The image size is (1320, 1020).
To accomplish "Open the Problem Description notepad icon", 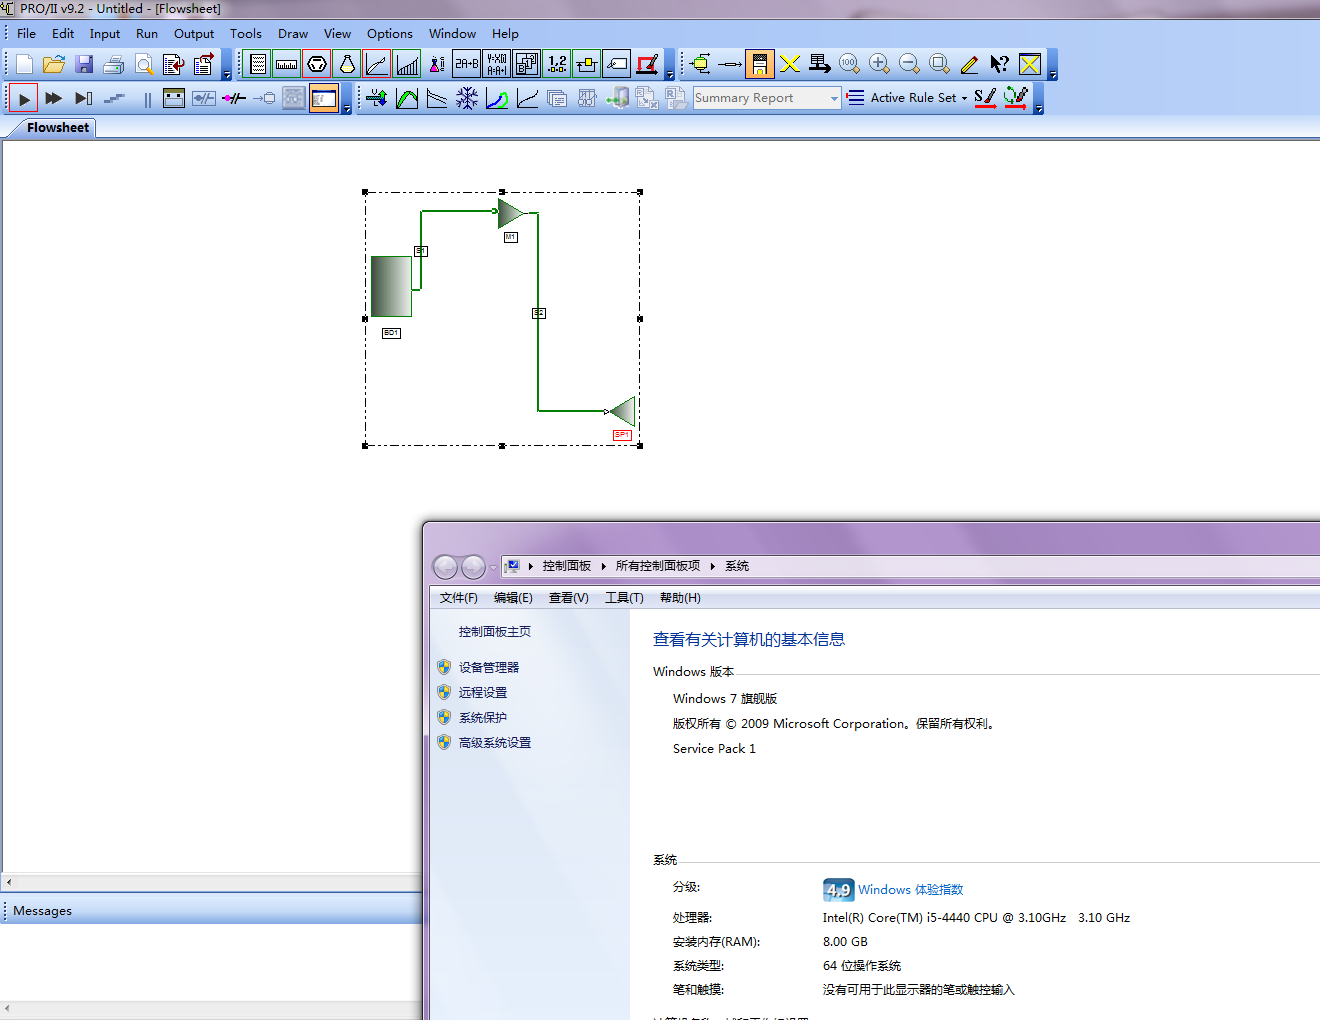I will click(258, 65).
